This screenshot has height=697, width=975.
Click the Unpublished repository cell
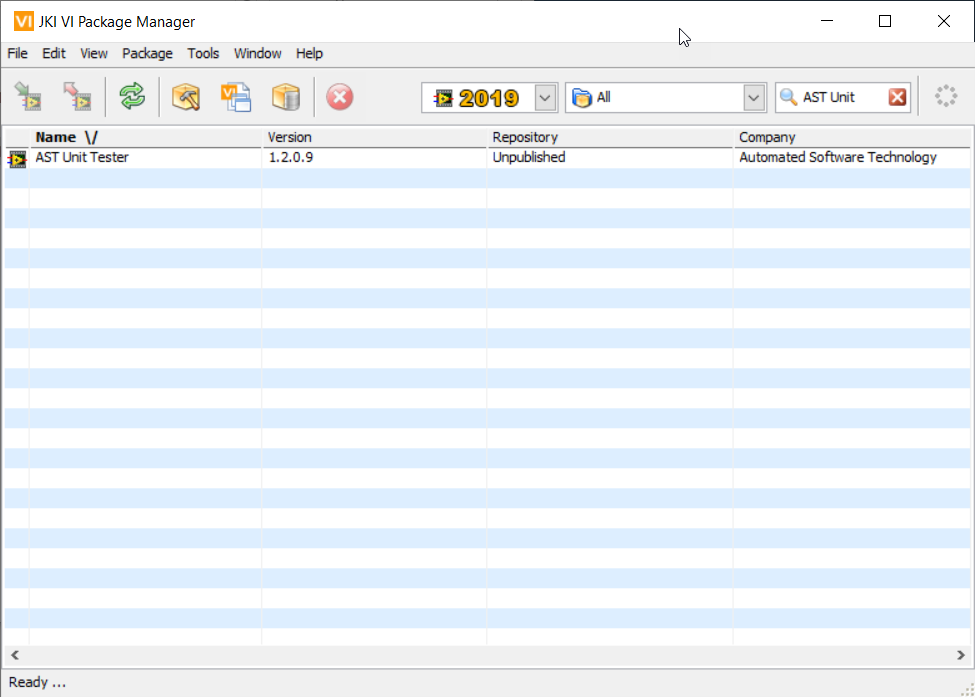pos(529,157)
